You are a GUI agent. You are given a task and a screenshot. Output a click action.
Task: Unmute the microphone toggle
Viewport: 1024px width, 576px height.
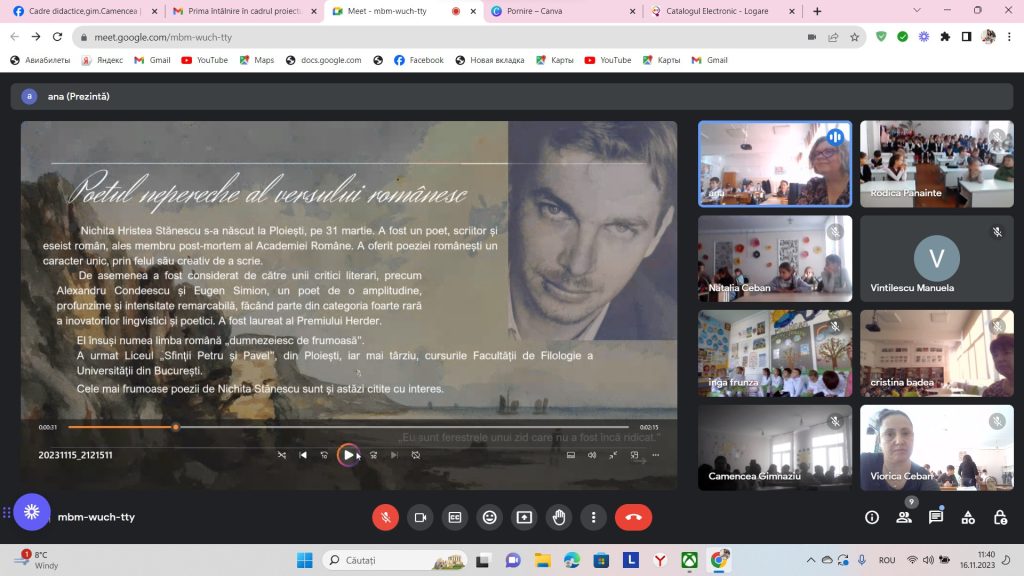click(x=385, y=517)
